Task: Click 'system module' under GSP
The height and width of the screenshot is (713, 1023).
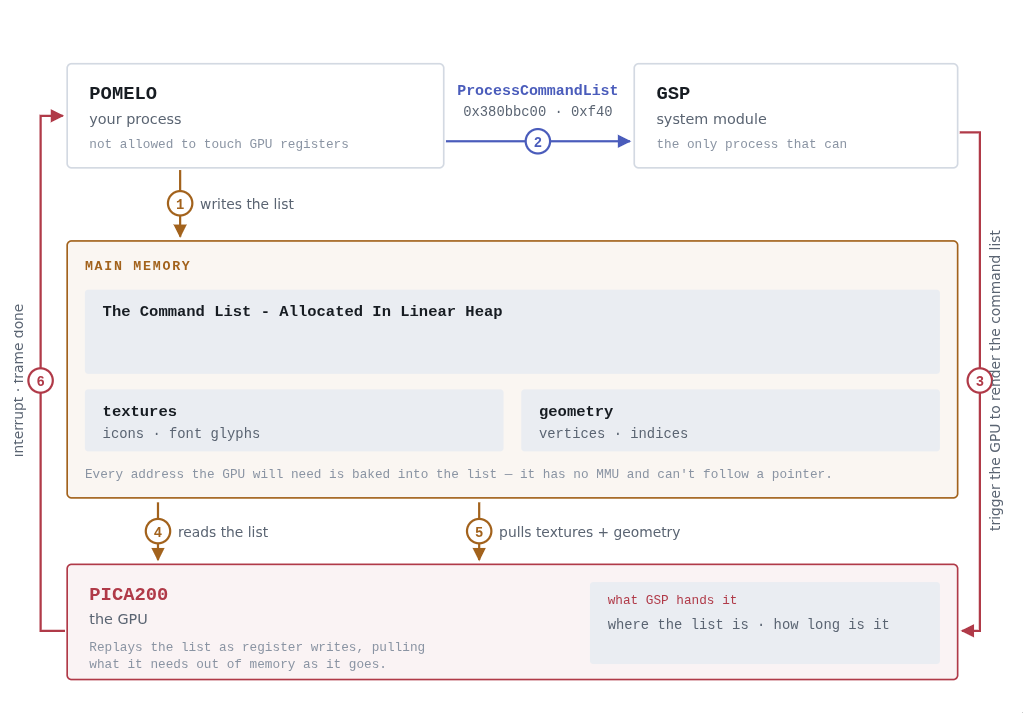Action: point(711,119)
